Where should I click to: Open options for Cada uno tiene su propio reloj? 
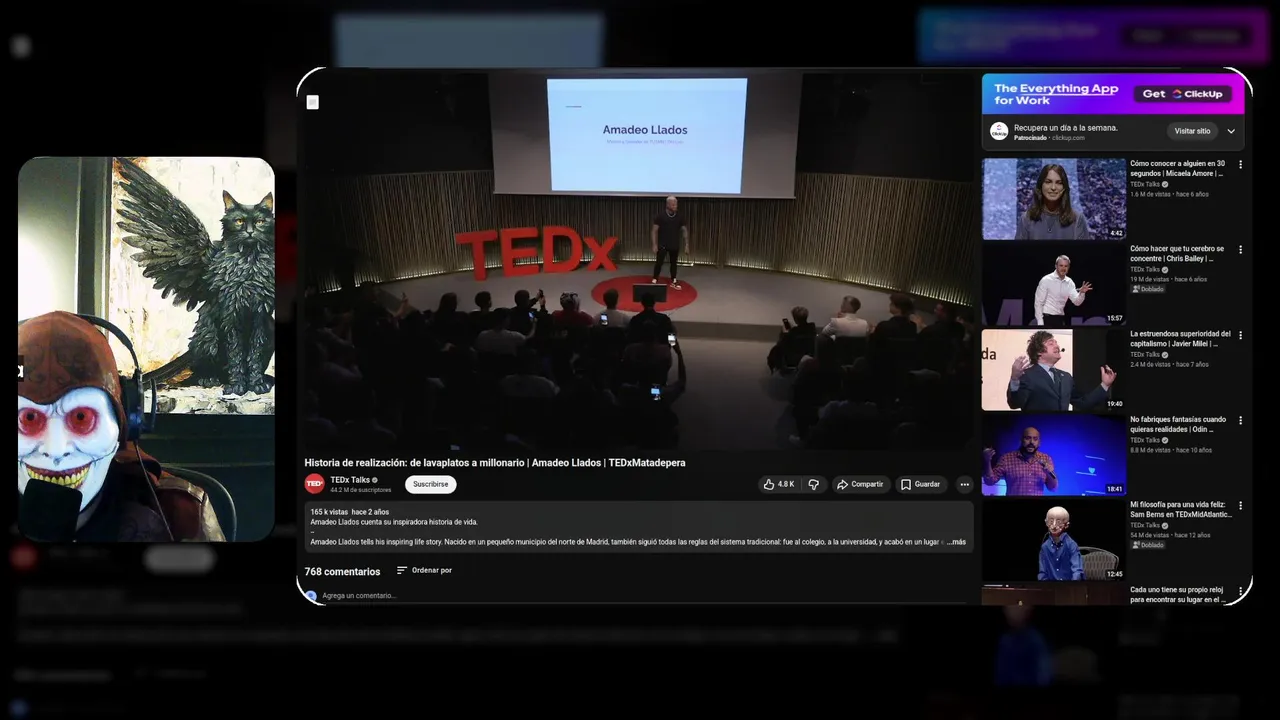click(1241, 591)
